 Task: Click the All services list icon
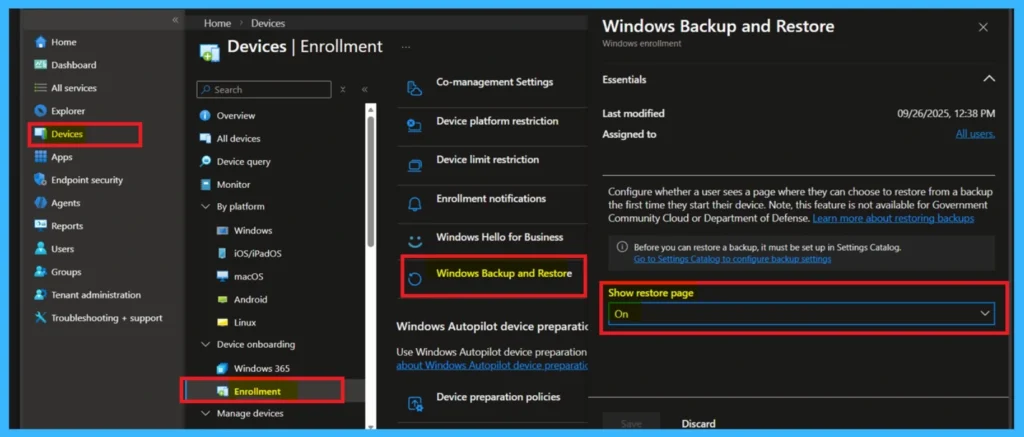[40, 88]
